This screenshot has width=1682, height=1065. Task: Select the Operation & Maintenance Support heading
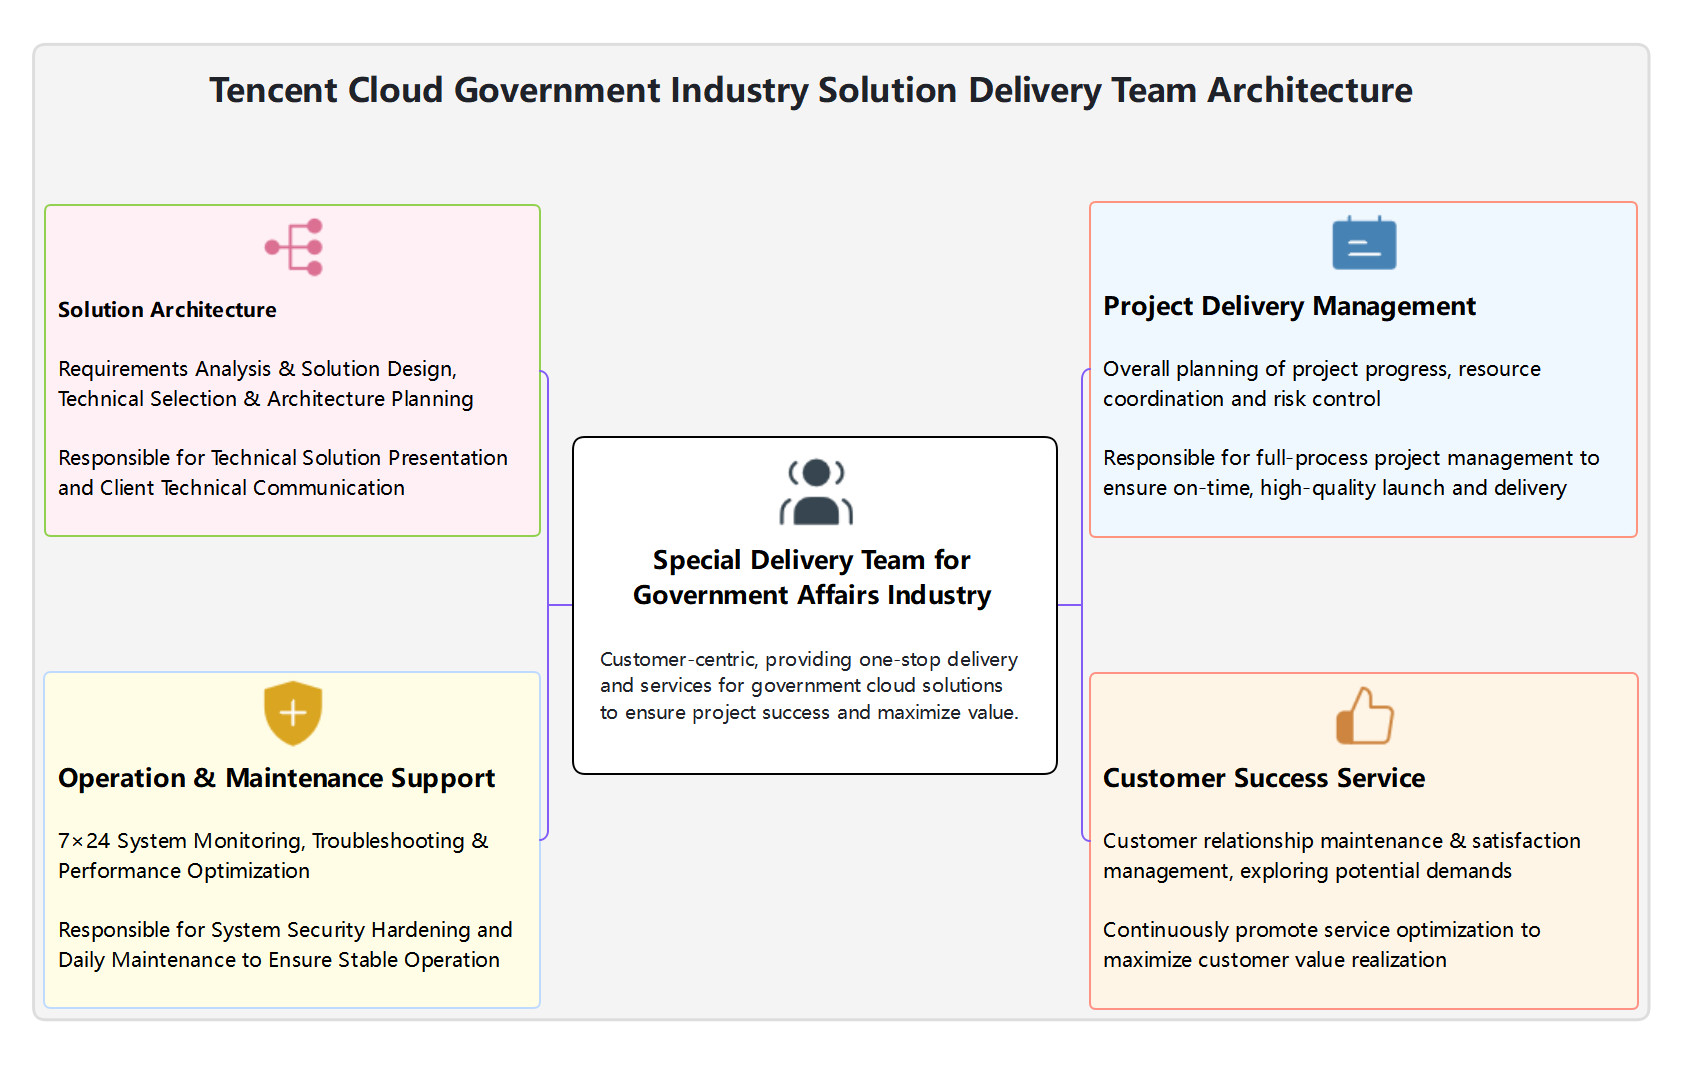tap(276, 778)
